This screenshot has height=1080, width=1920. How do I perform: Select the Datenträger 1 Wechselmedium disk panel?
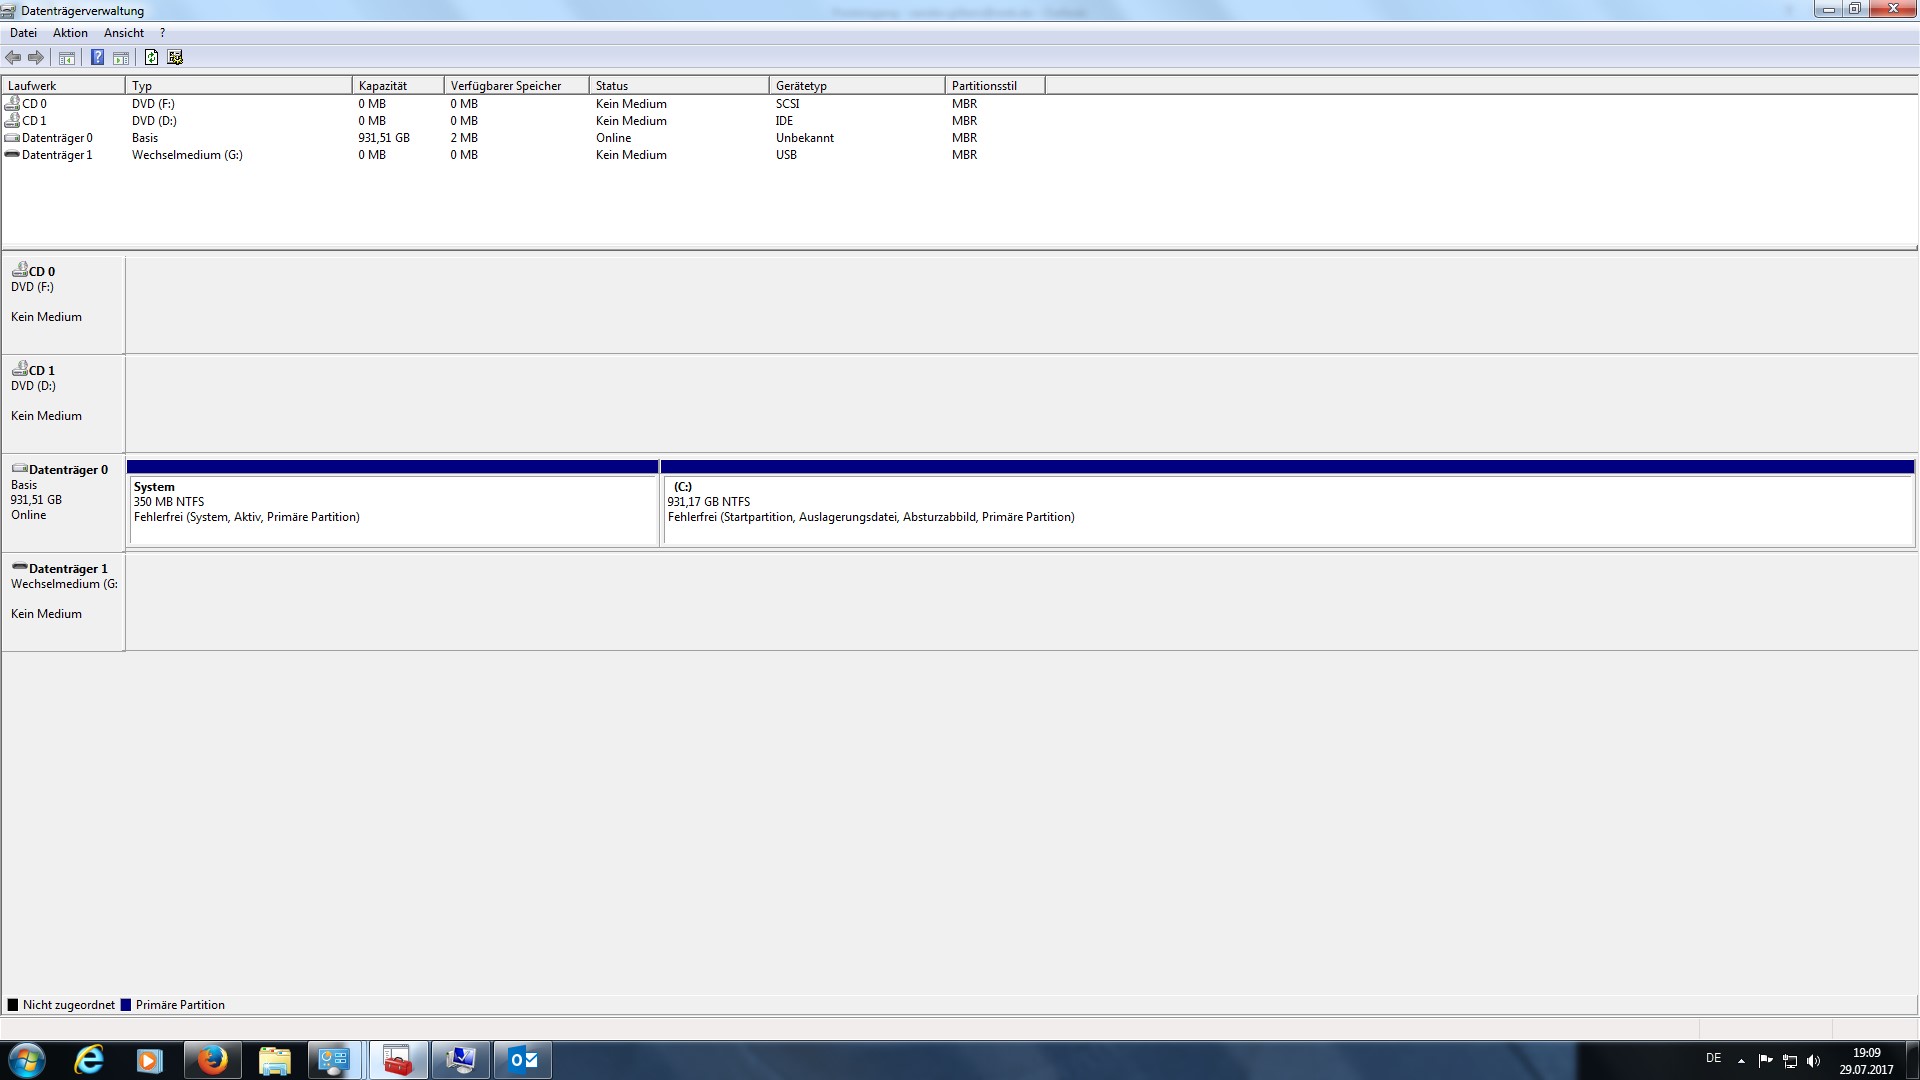tap(63, 602)
